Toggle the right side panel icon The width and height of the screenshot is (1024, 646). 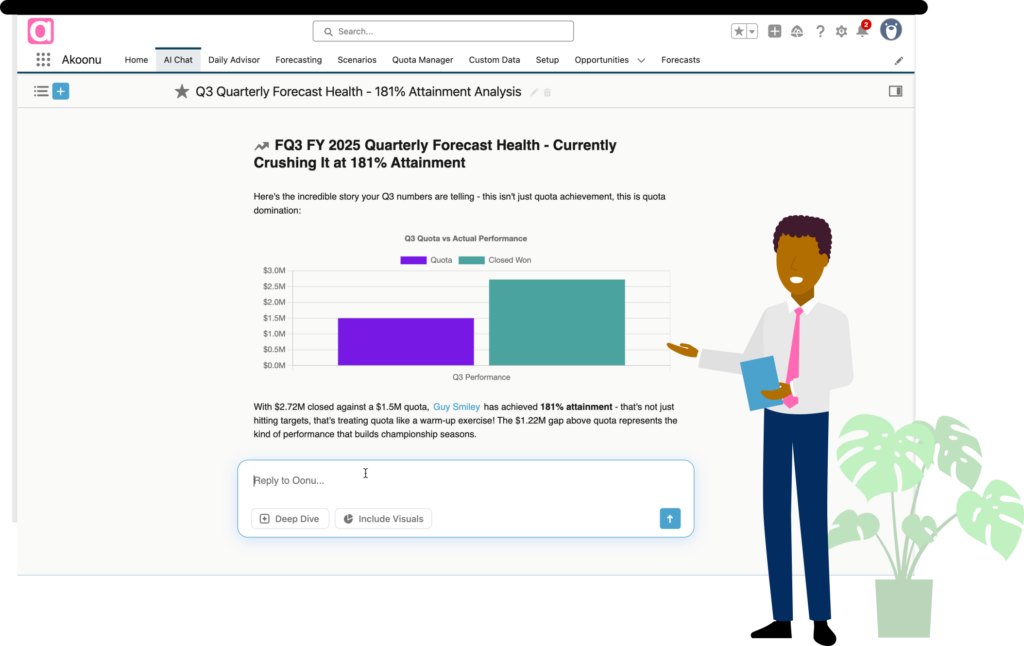tap(895, 91)
